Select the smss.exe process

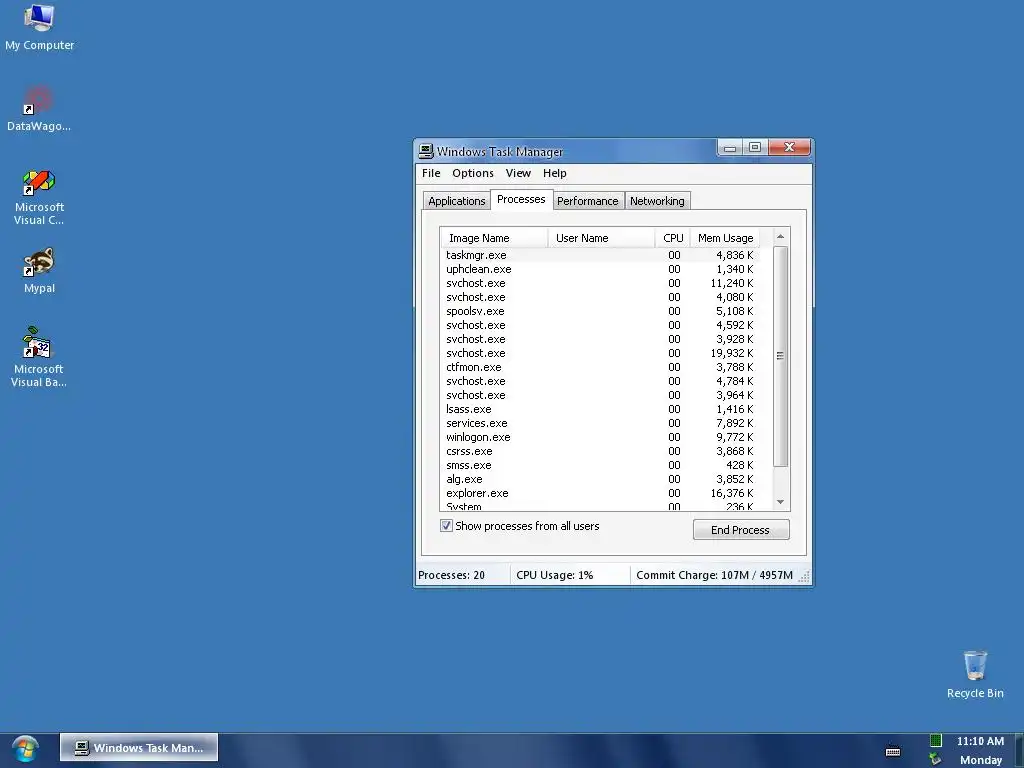(600, 465)
